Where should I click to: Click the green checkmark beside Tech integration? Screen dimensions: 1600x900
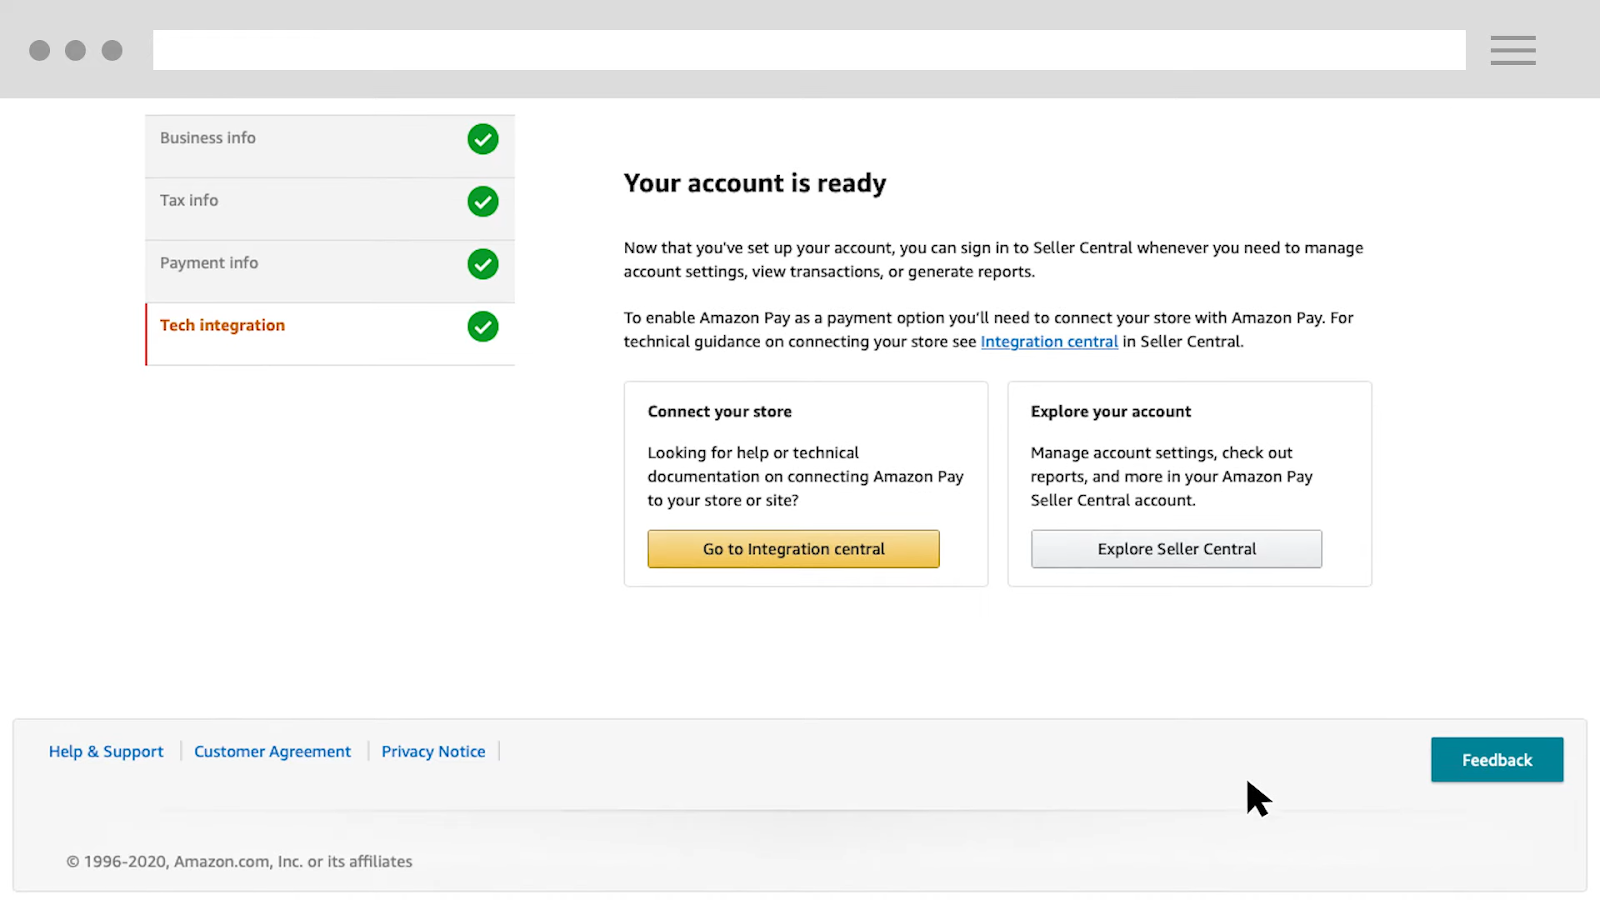coord(483,327)
